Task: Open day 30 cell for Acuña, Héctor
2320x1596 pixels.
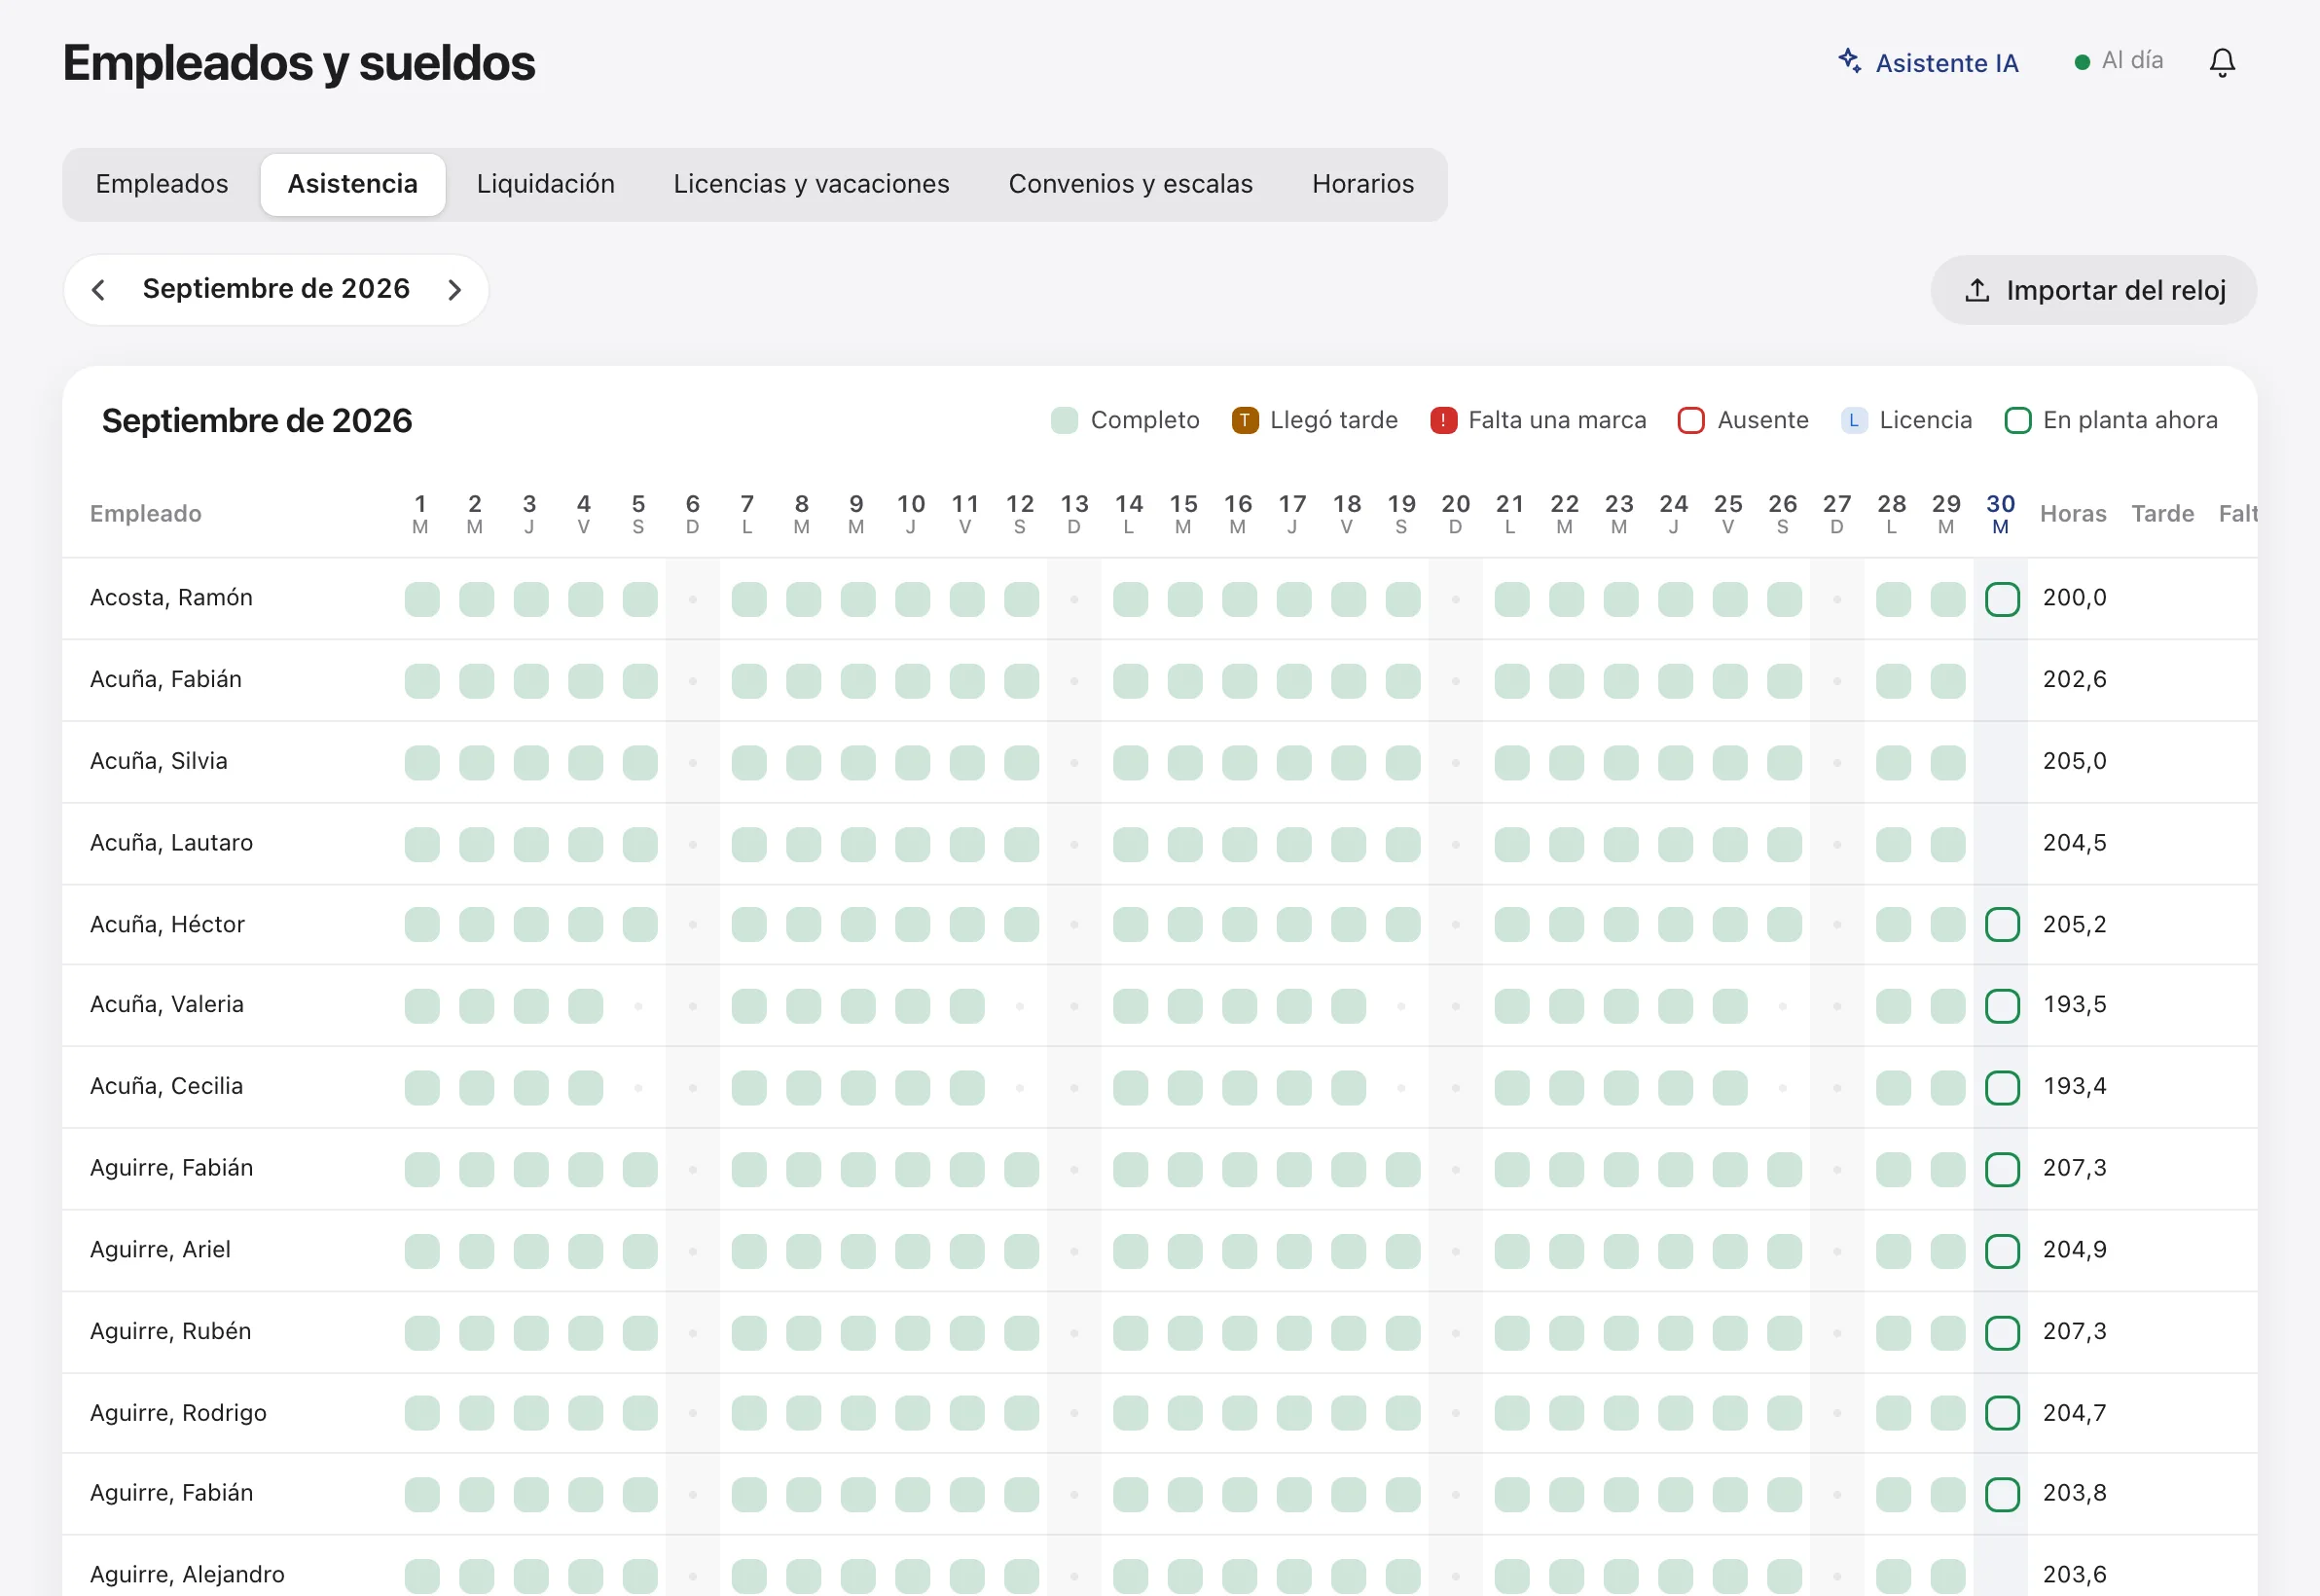Action: 2002,925
